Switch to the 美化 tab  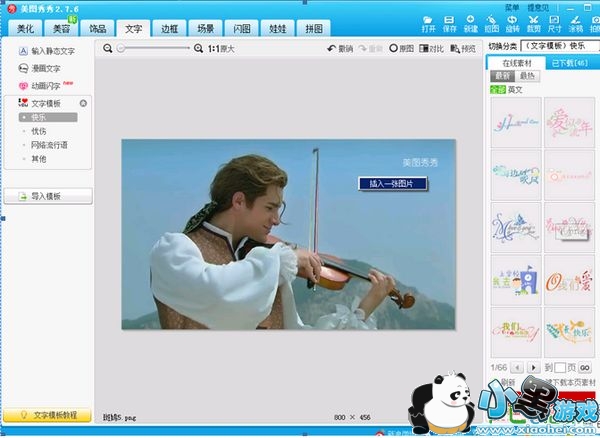pos(25,29)
